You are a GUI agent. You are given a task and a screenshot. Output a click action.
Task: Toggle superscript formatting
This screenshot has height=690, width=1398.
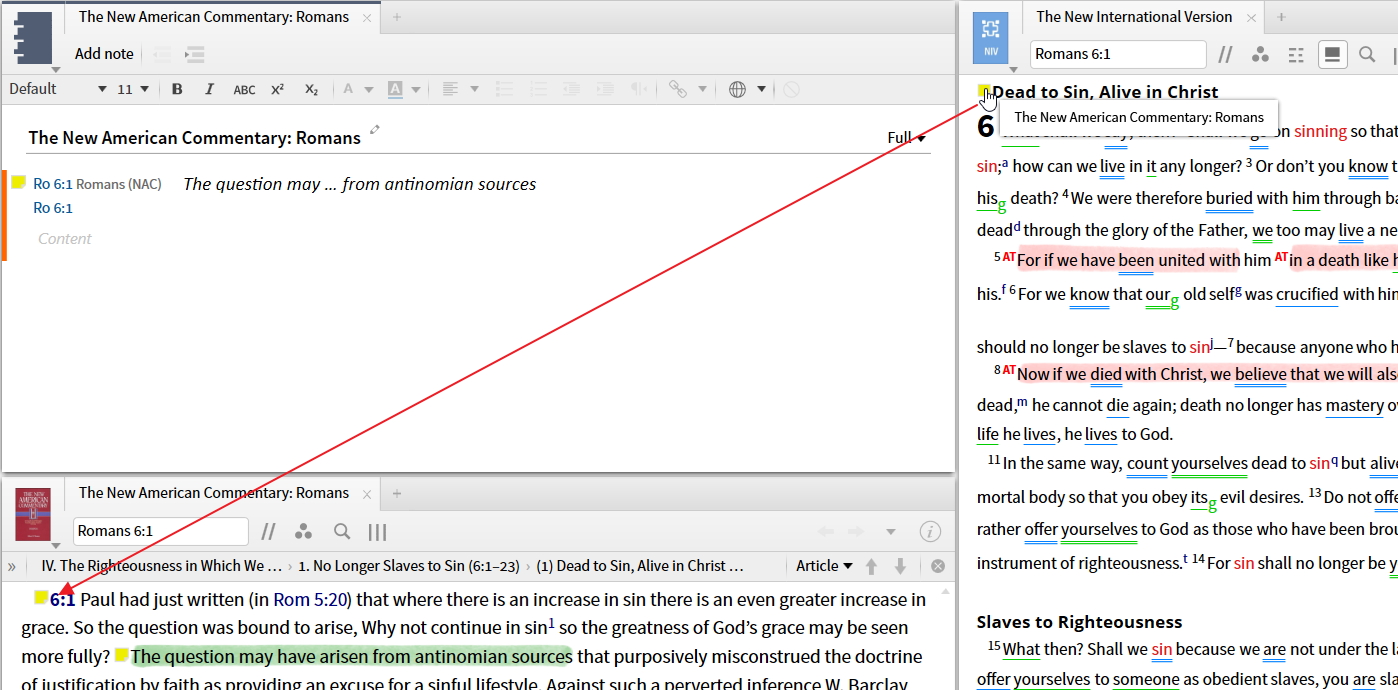pos(277,89)
